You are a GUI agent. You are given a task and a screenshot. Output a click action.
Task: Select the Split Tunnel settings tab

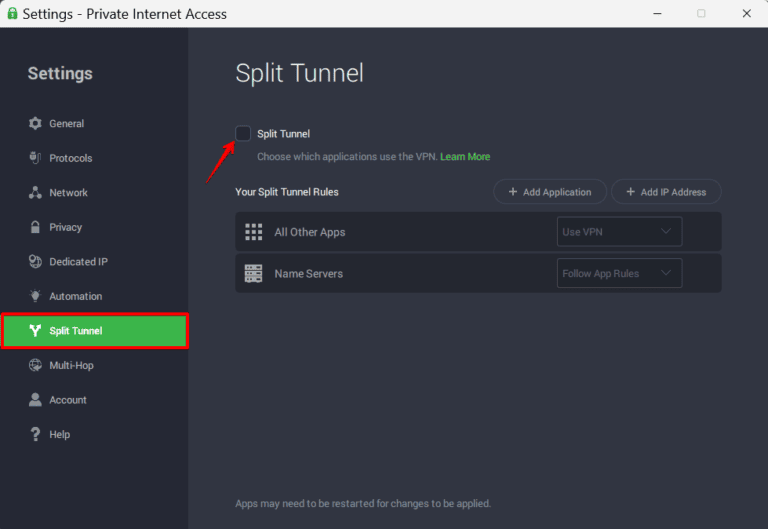pos(95,331)
